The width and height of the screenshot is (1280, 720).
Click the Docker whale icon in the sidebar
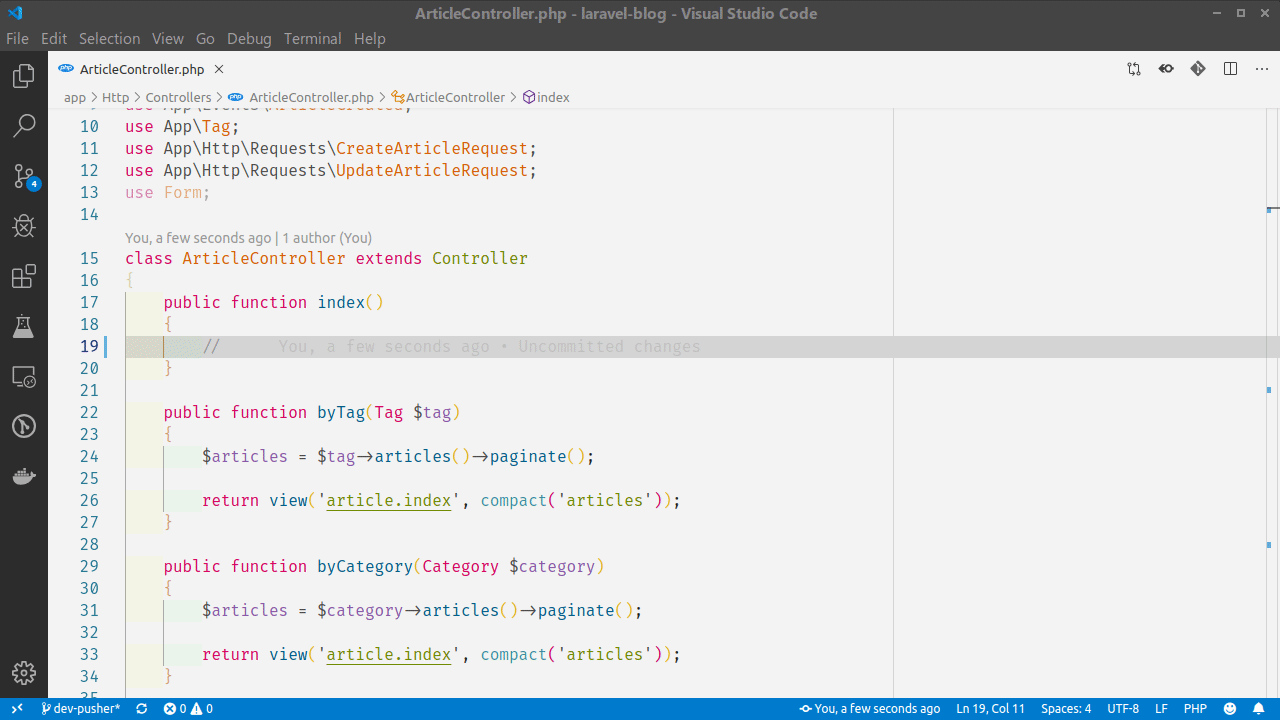pyautogui.click(x=23, y=476)
